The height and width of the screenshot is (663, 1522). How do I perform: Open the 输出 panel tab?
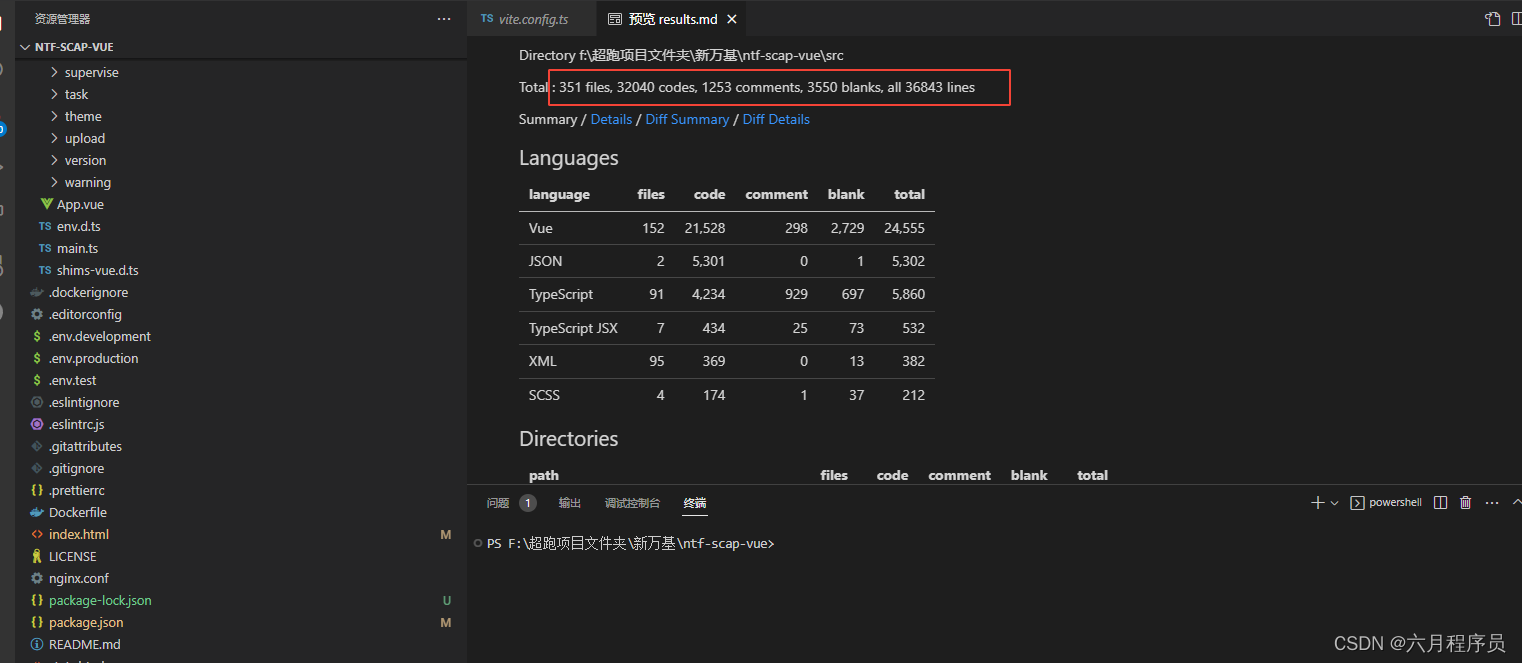(x=569, y=502)
